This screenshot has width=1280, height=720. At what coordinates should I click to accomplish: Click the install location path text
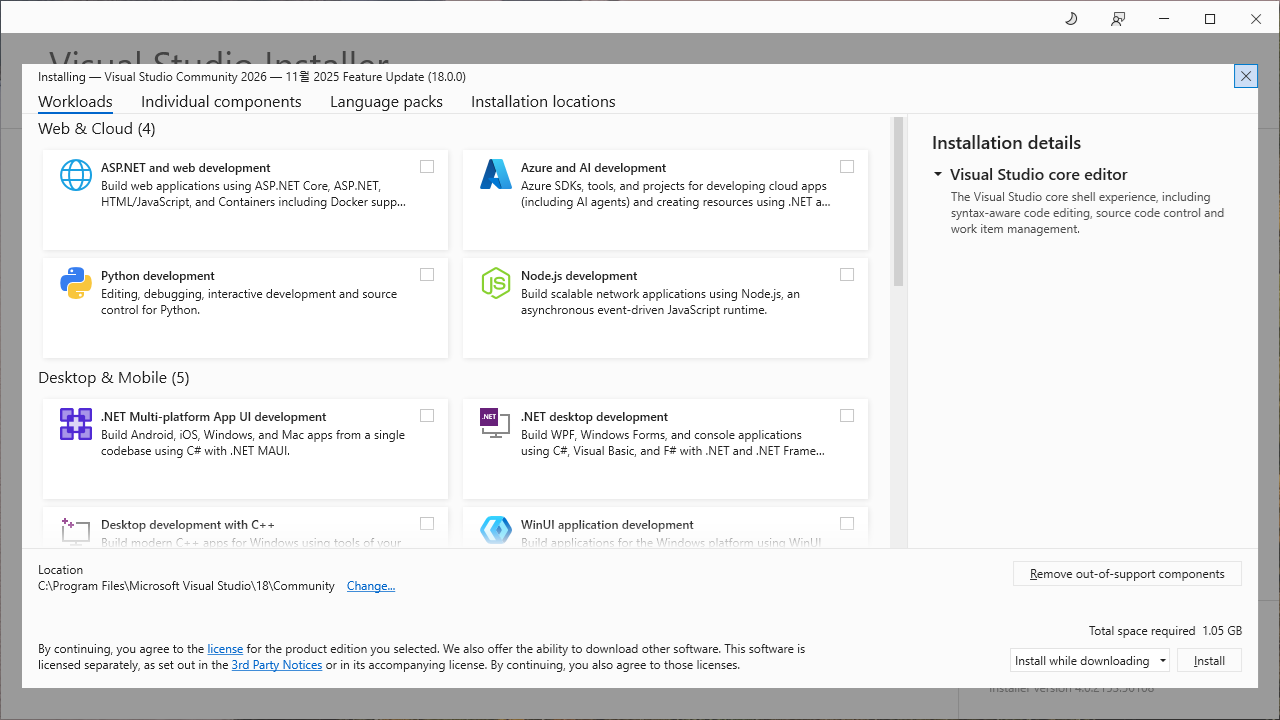pyautogui.click(x=186, y=586)
